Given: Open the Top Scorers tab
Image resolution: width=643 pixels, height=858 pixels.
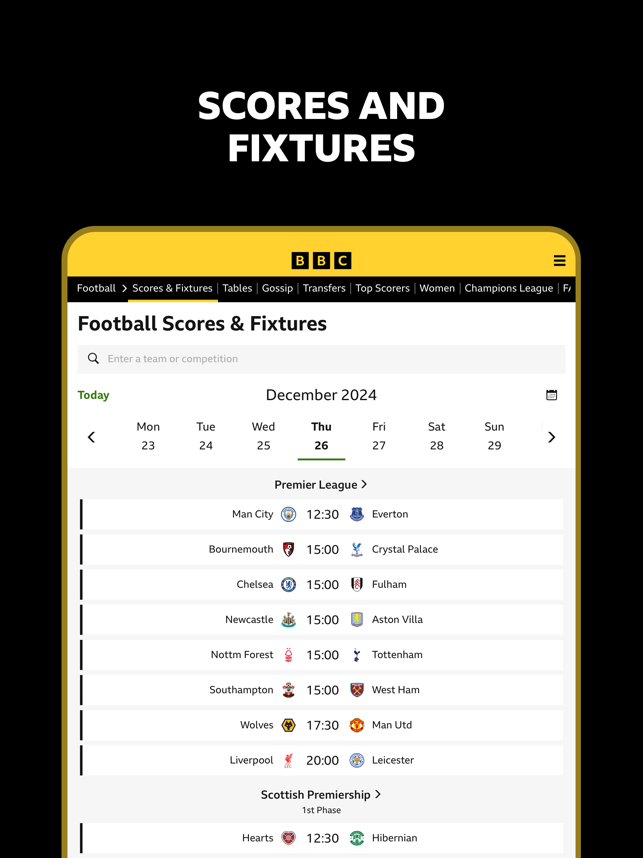Looking at the screenshot, I should tap(383, 288).
